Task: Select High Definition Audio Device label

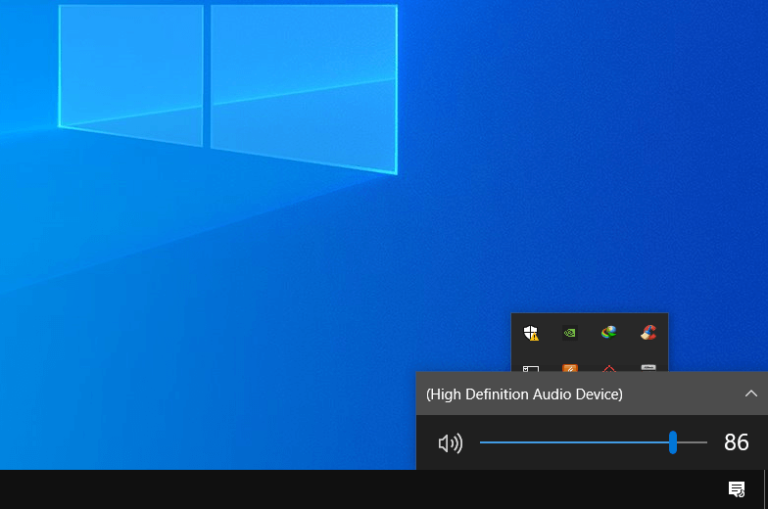Action: [524, 394]
